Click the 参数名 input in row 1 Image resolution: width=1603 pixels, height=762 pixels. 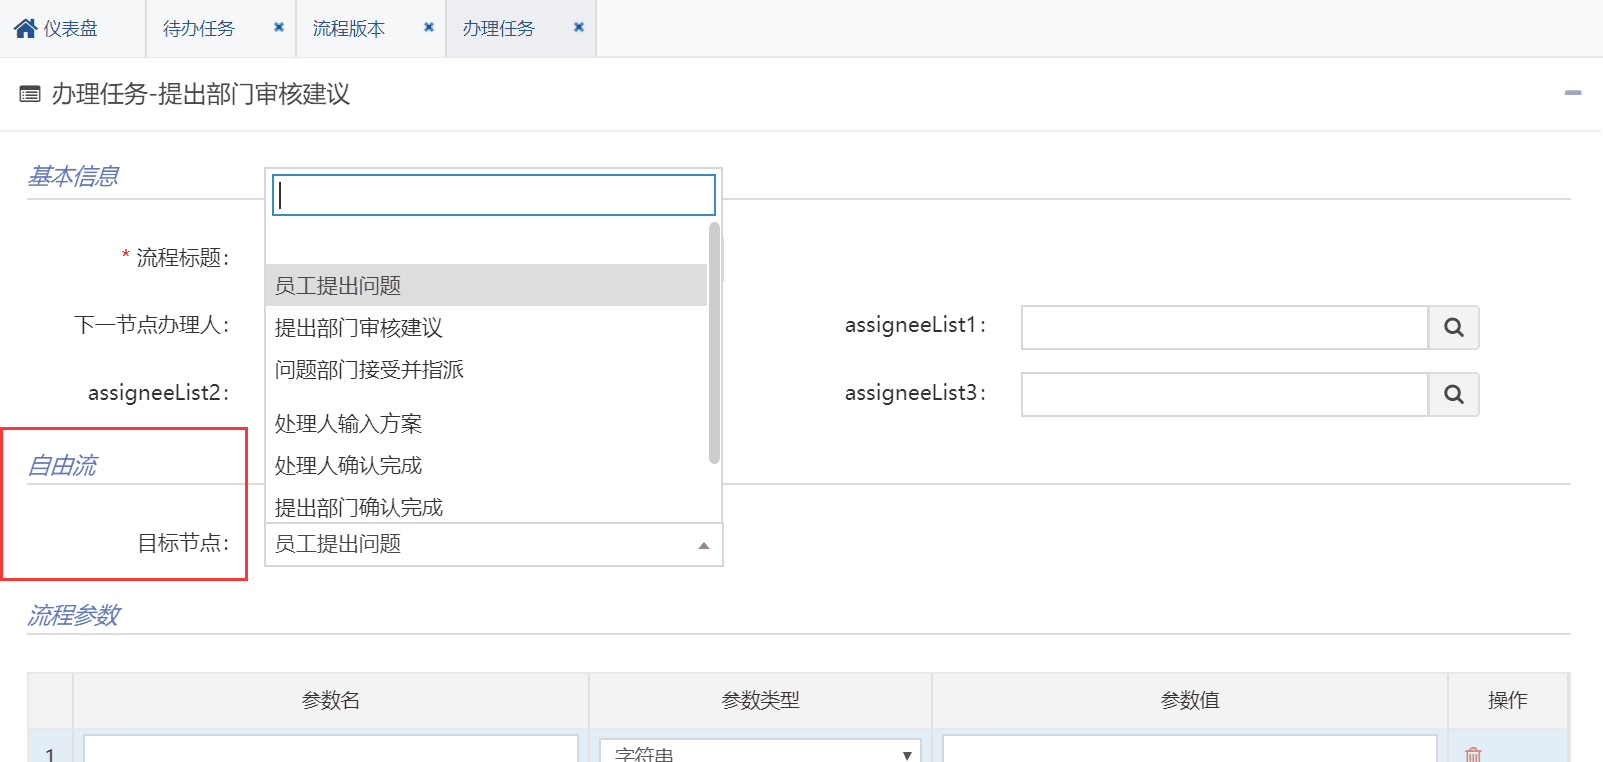331,749
